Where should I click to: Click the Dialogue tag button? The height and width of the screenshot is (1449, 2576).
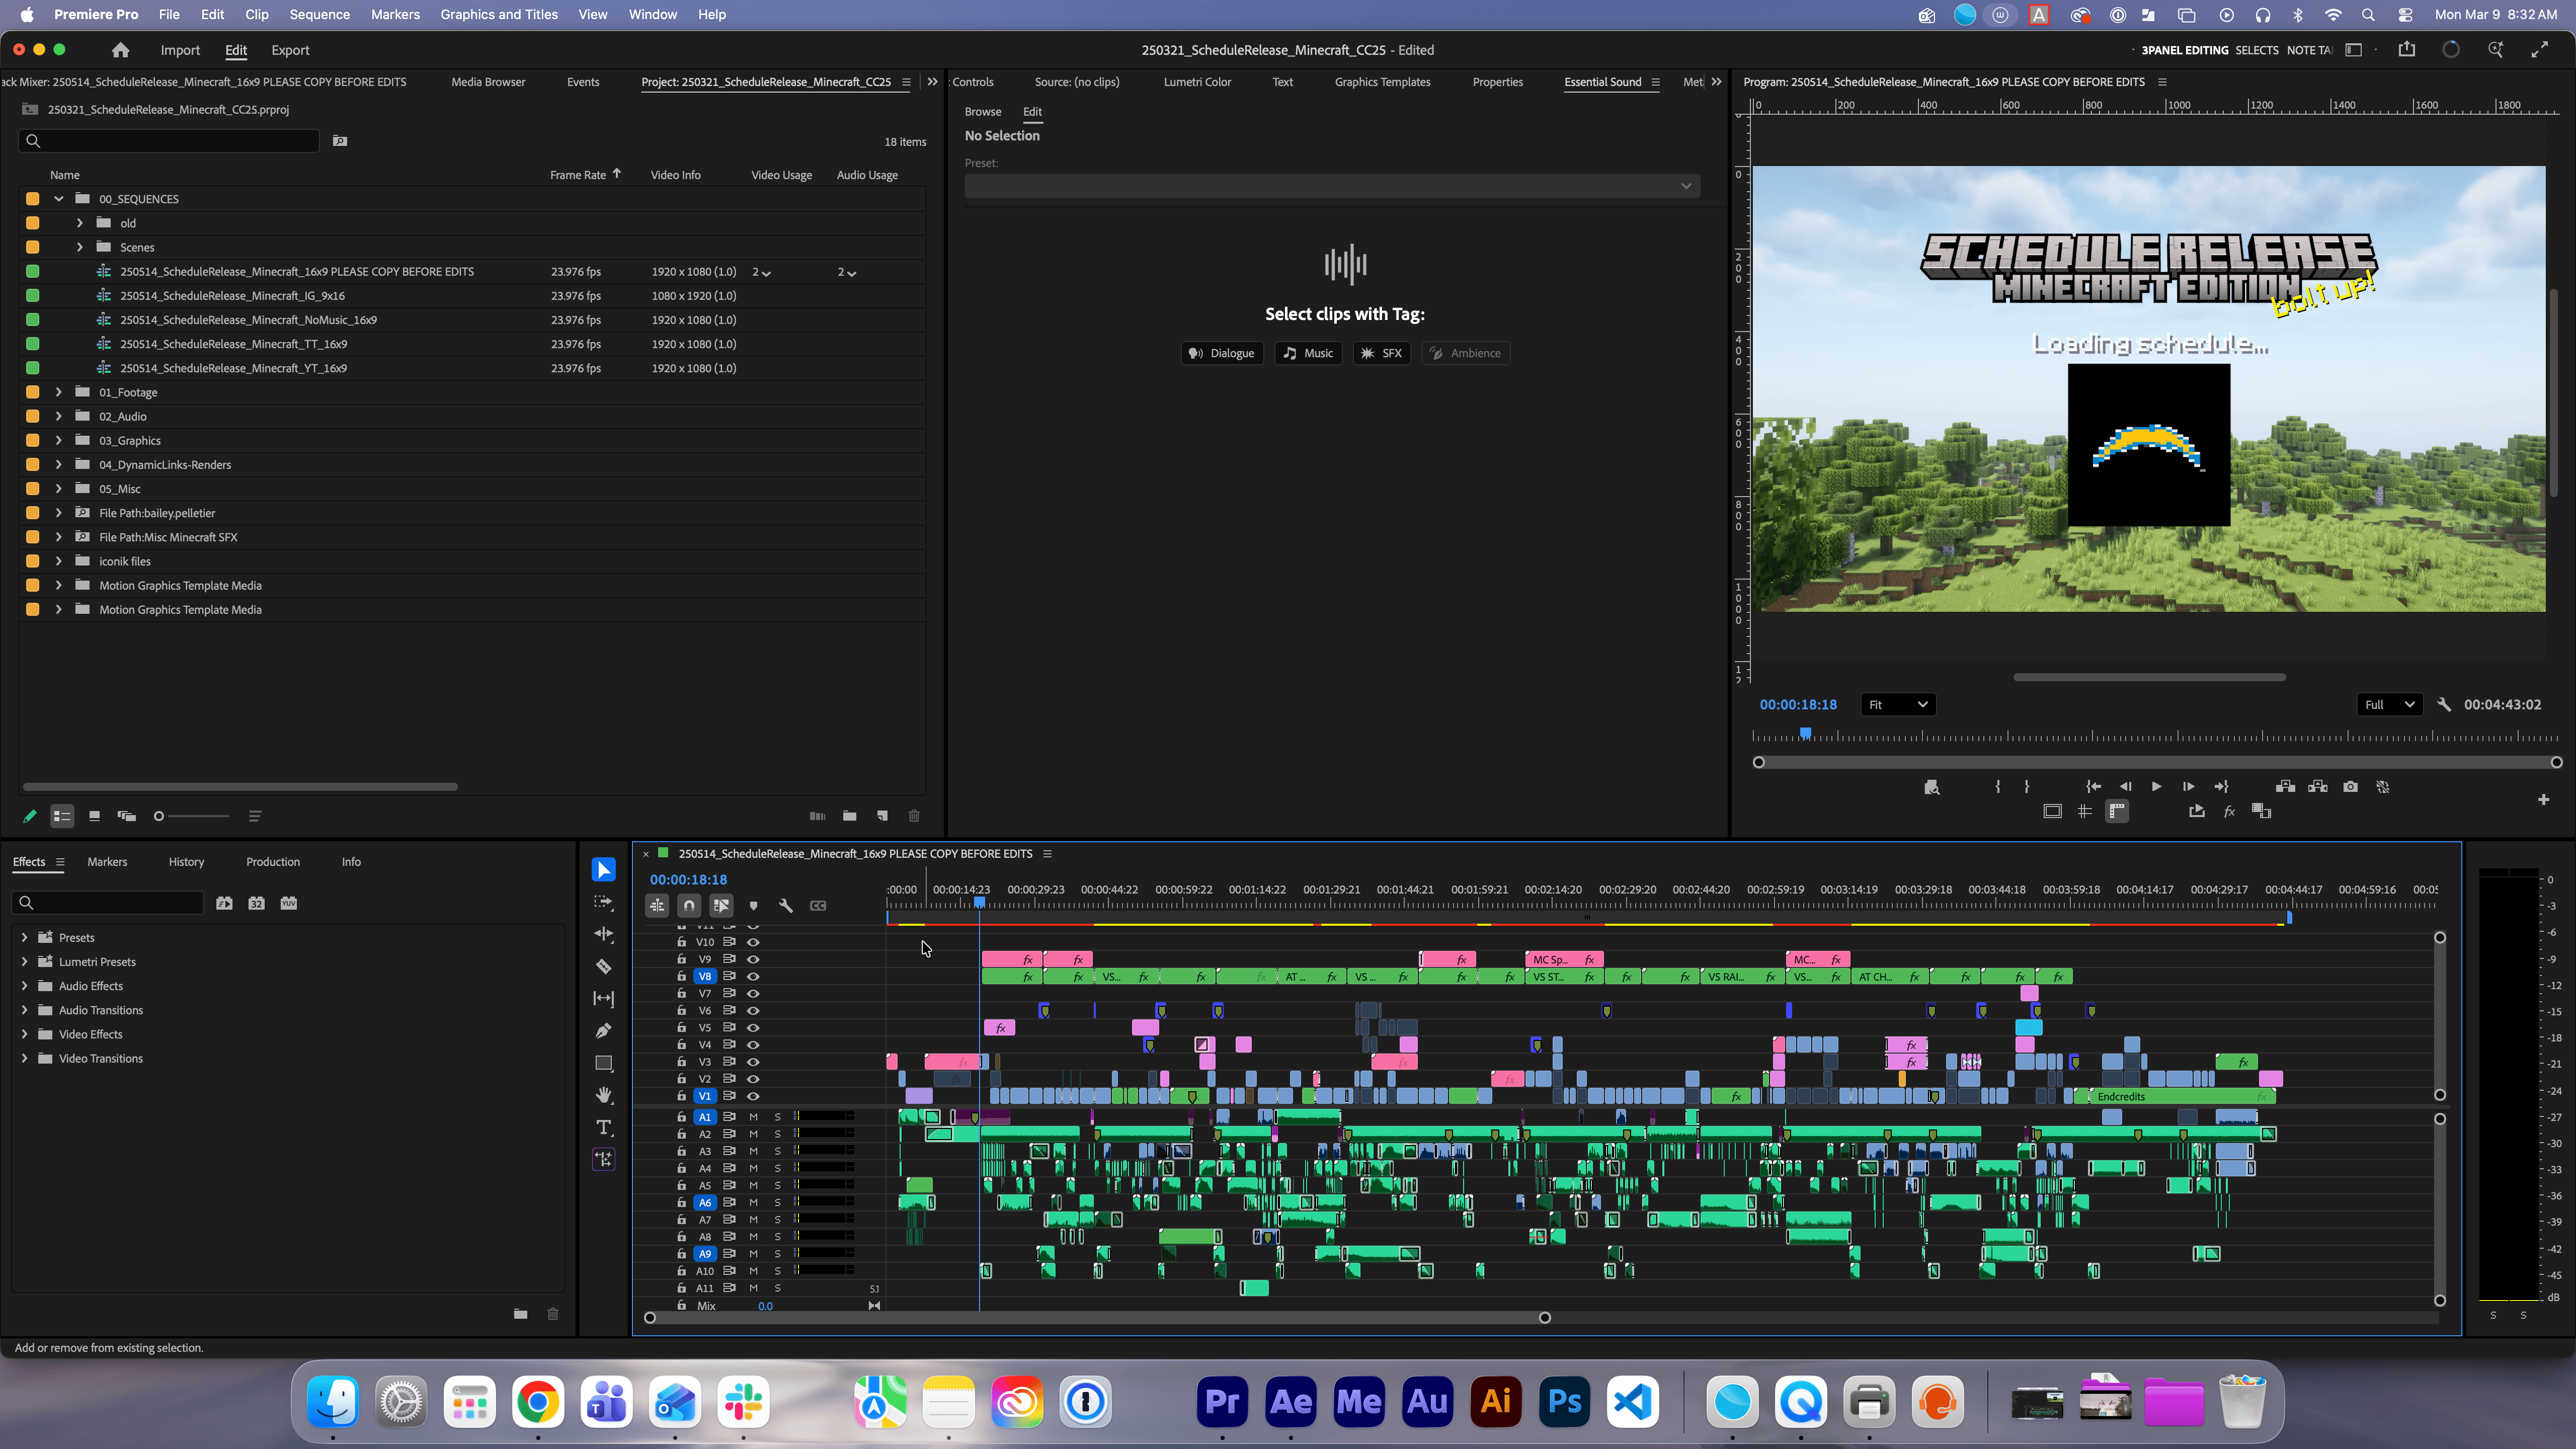click(x=1221, y=353)
